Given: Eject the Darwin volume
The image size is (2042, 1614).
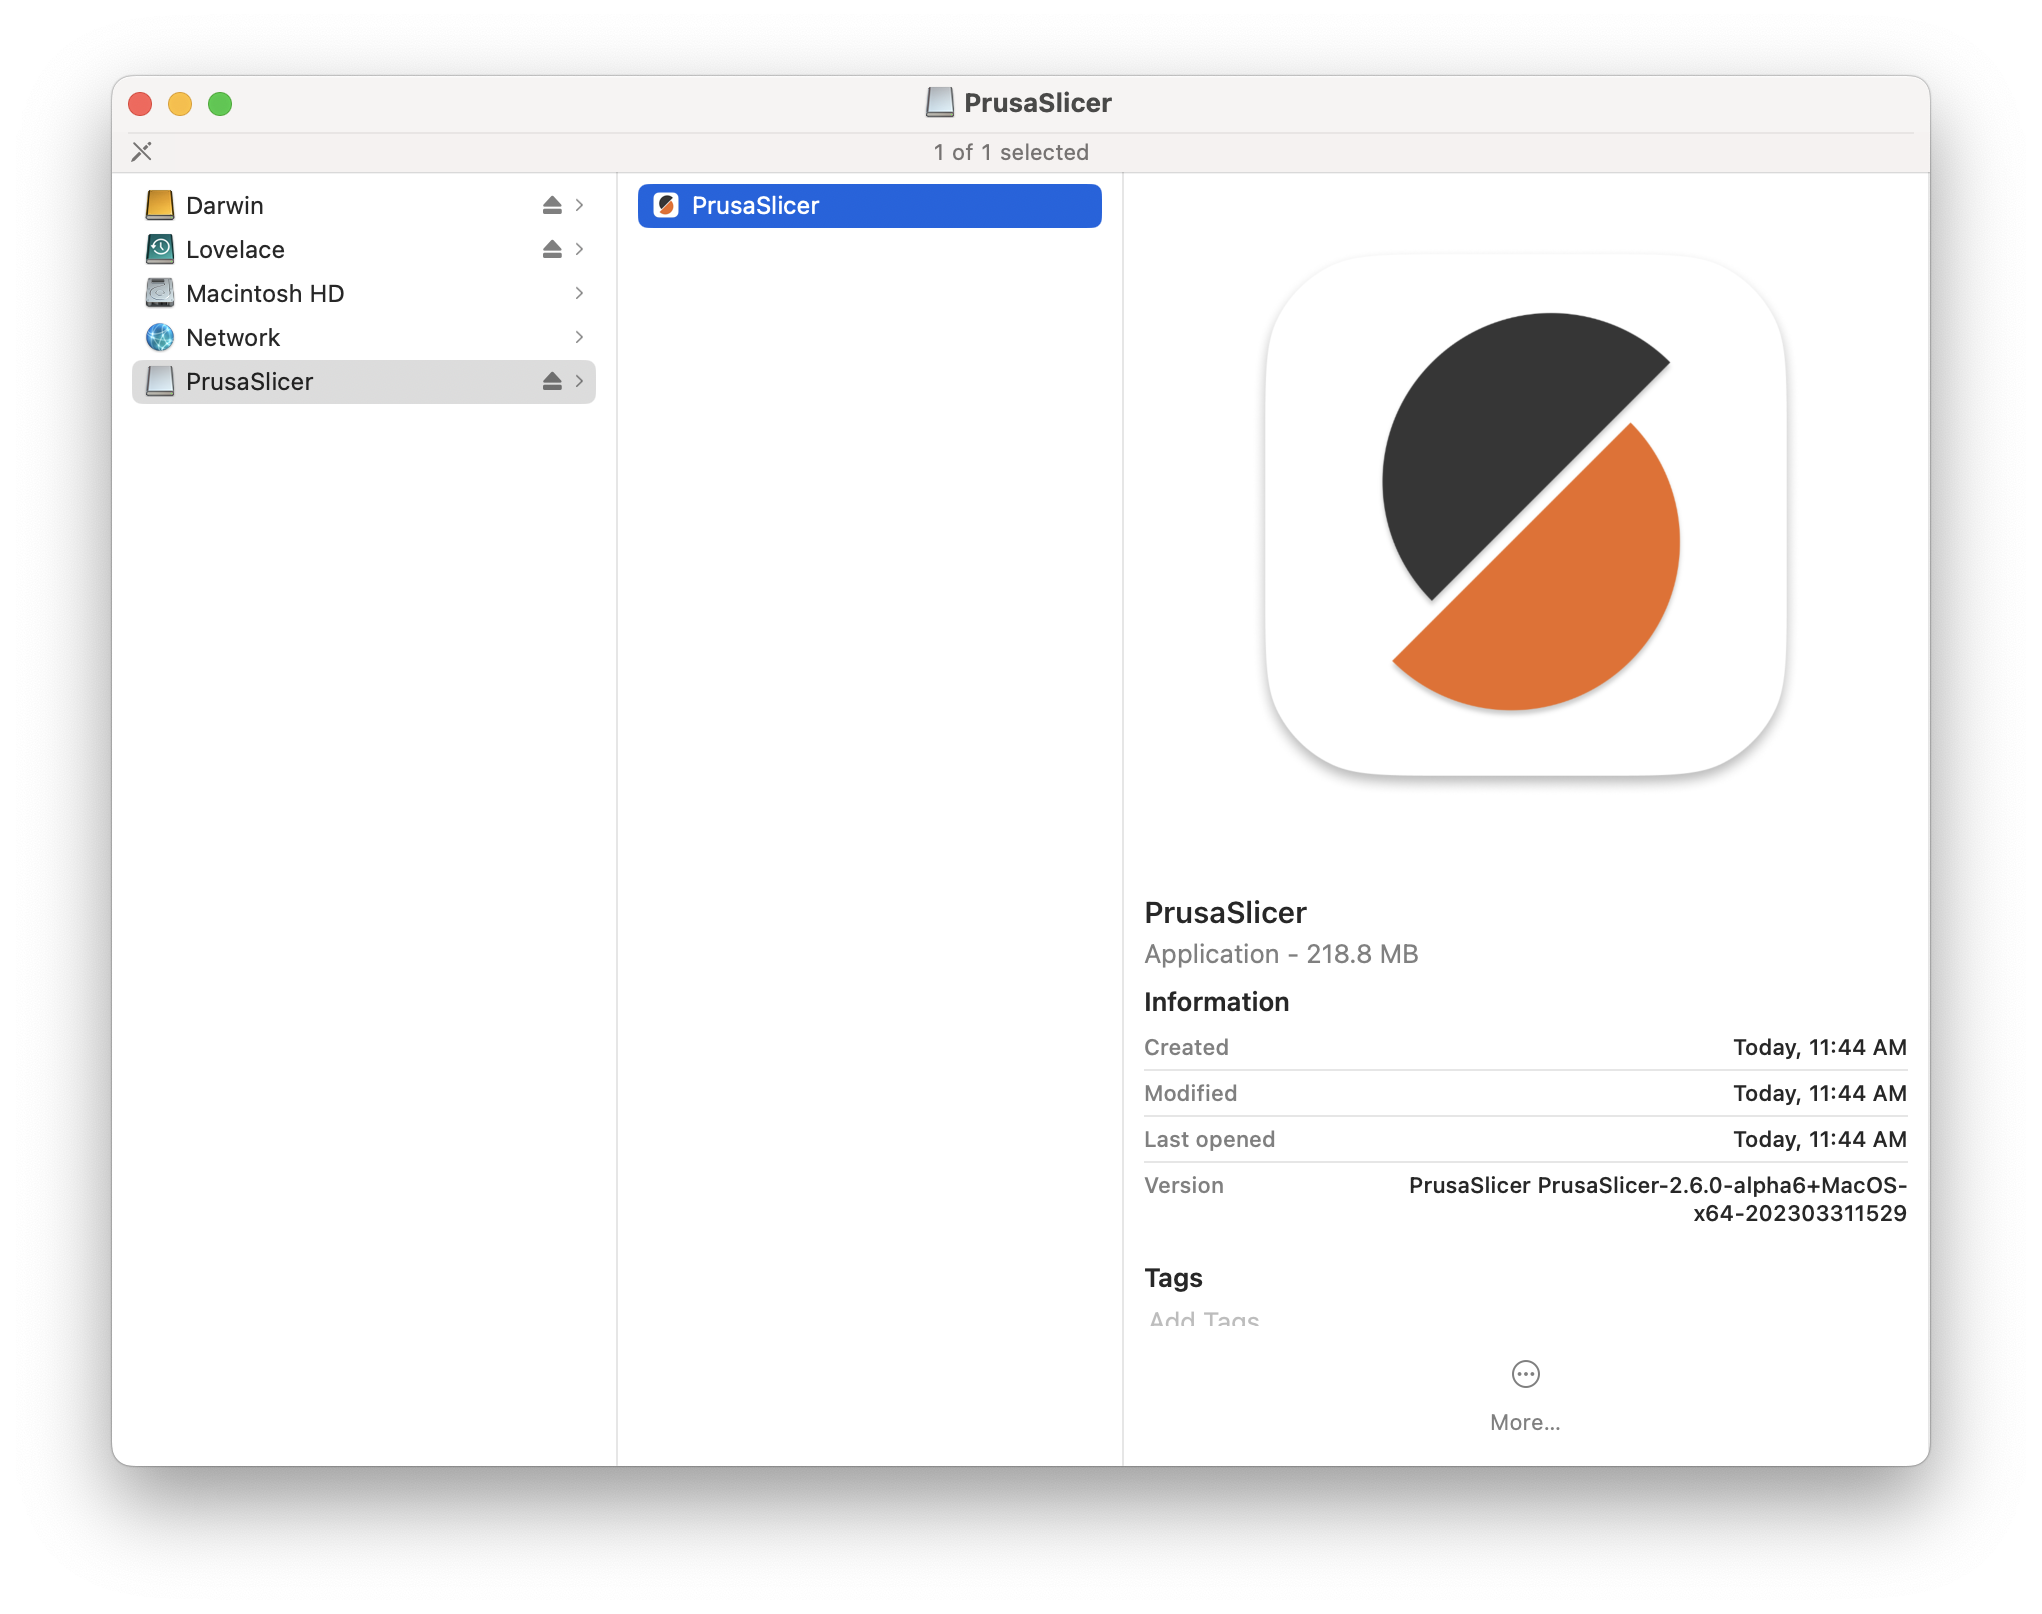Looking at the screenshot, I should pos(552,205).
